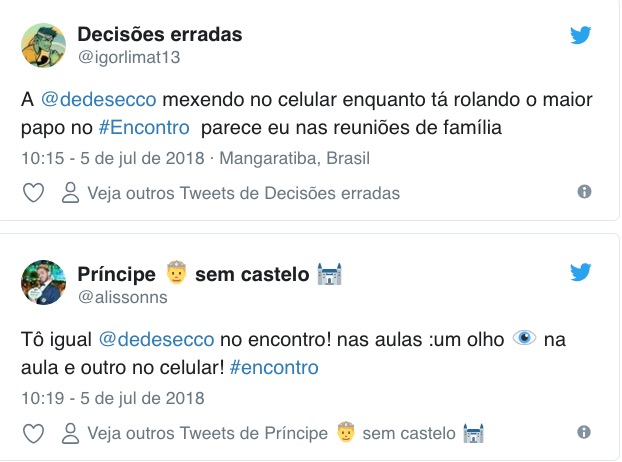Click person icon beside Príncipe tweets link
622x462 pixels.
click(x=70, y=433)
